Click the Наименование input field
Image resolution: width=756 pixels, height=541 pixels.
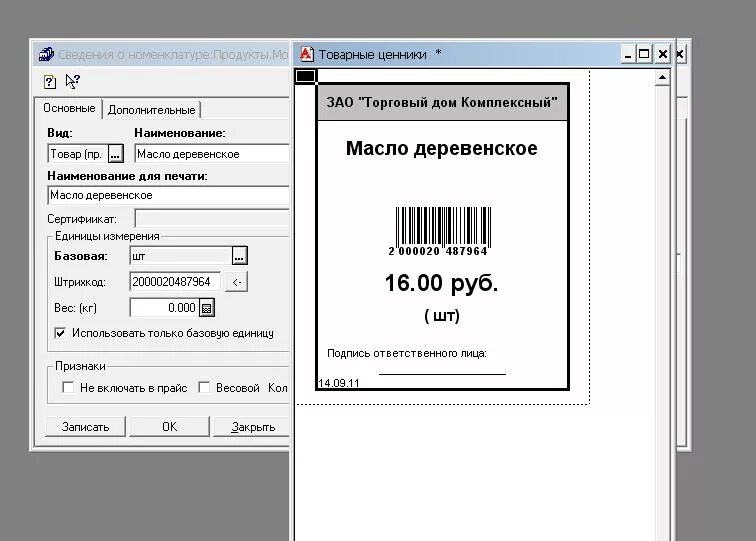(212, 154)
